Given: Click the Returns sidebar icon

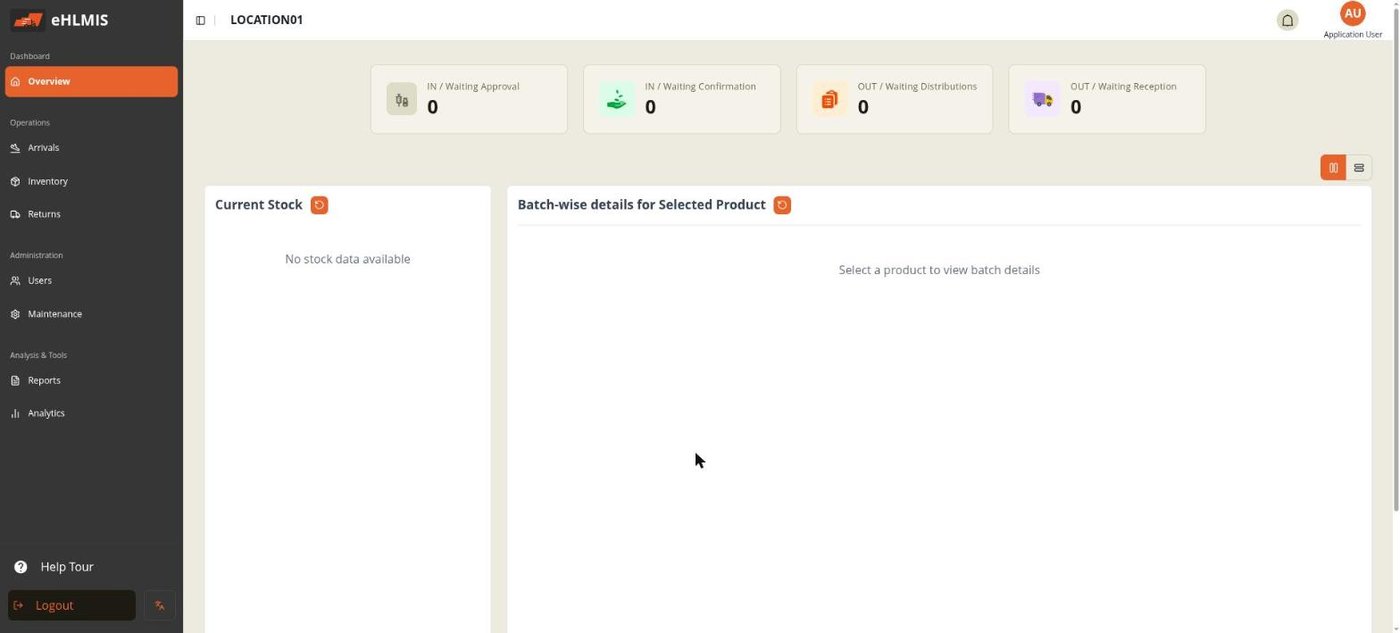Looking at the screenshot, I should tap(15, 214).
